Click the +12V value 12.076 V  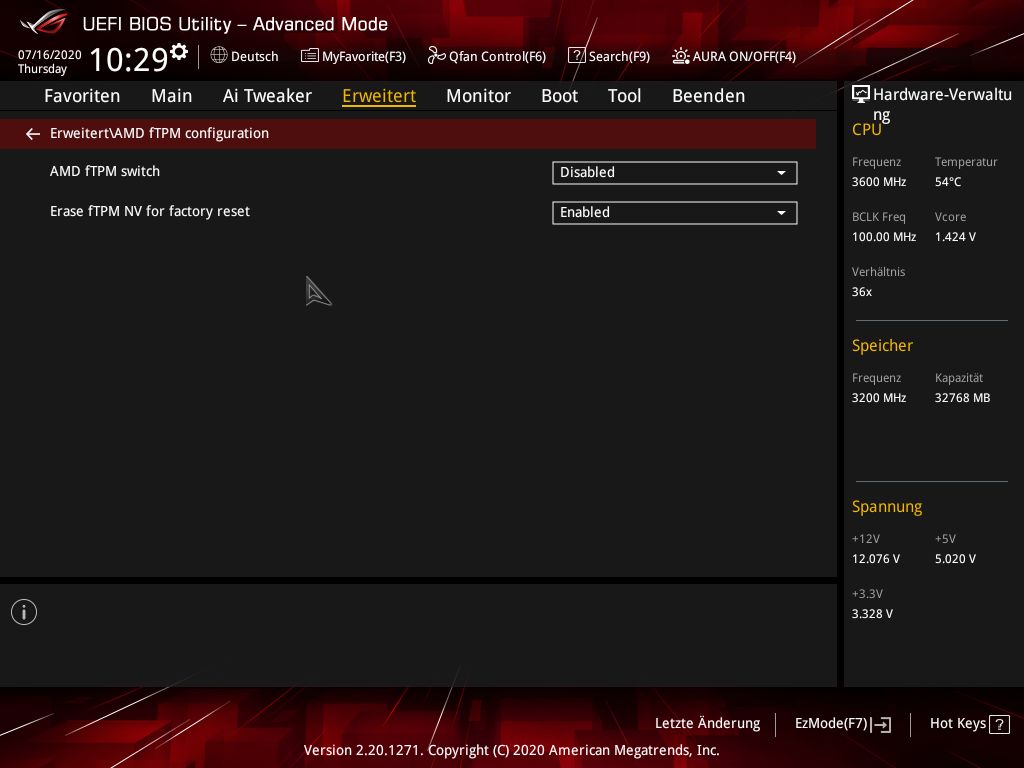tap(876, 559)
